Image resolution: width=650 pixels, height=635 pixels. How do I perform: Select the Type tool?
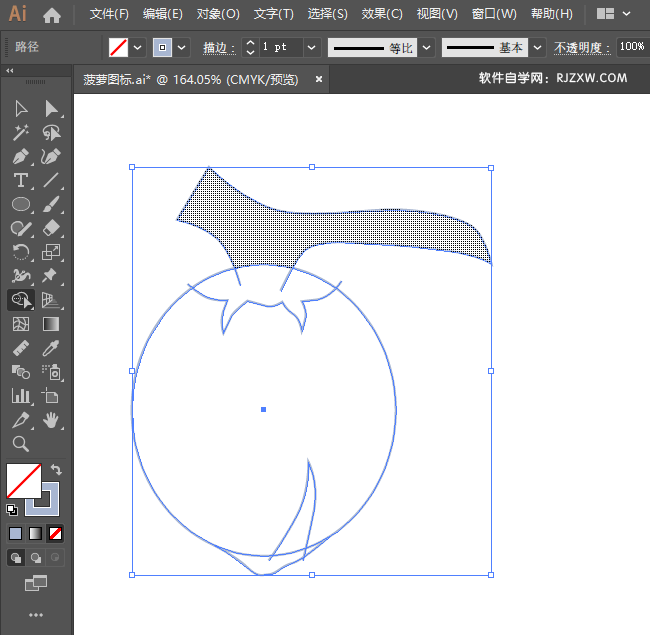click(20, 181)
